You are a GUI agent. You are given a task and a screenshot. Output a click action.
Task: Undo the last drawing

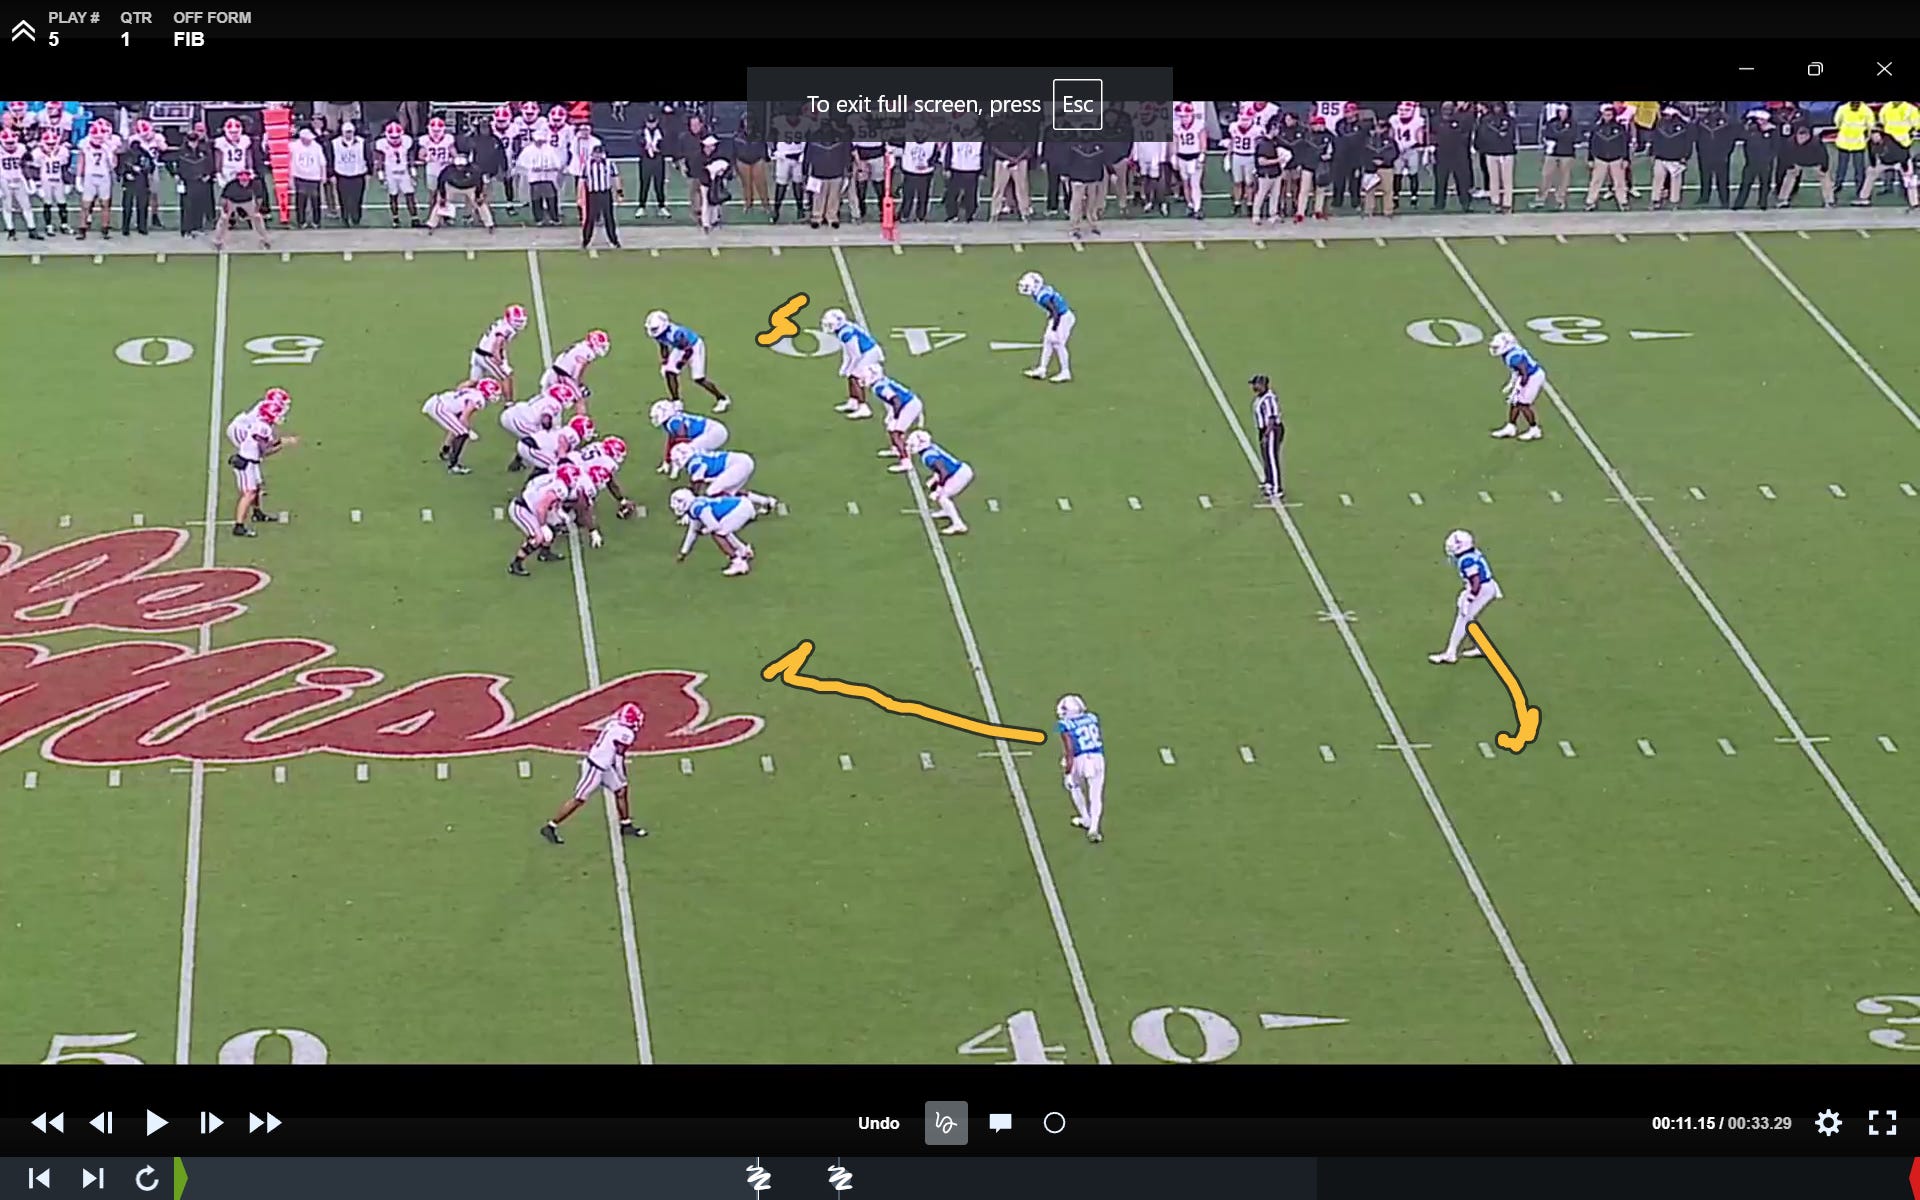tap(878, 1123)
